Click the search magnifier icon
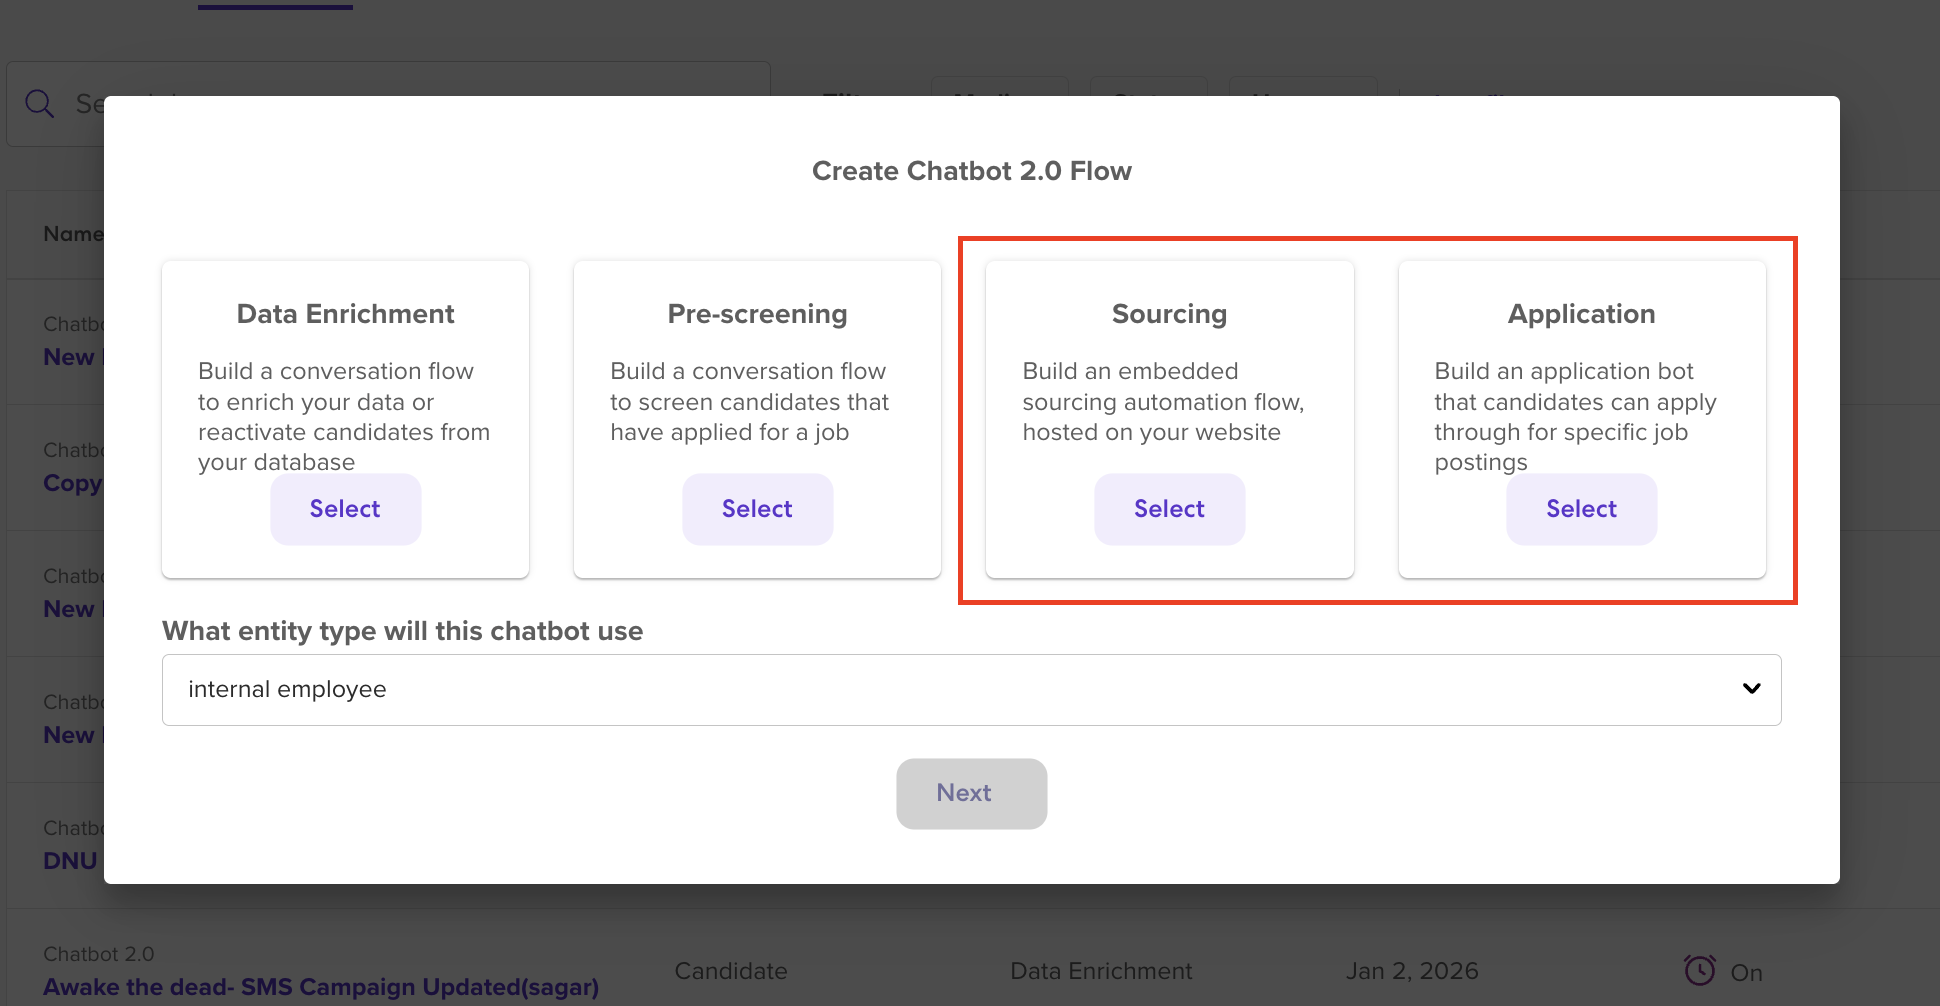 coord(40,103)
